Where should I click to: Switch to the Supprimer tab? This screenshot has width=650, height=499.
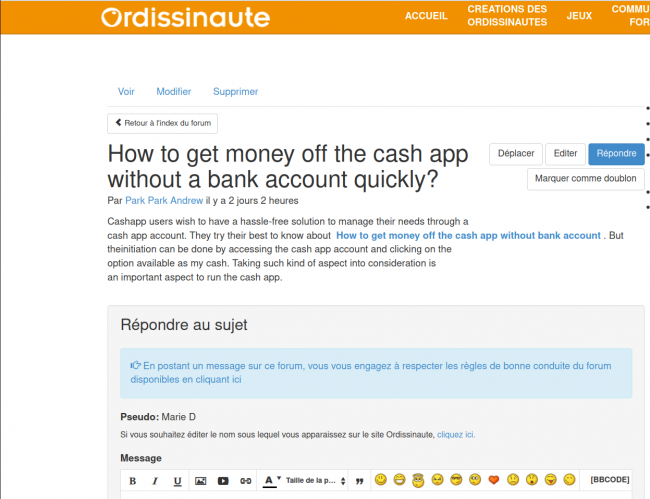[235, 92]
